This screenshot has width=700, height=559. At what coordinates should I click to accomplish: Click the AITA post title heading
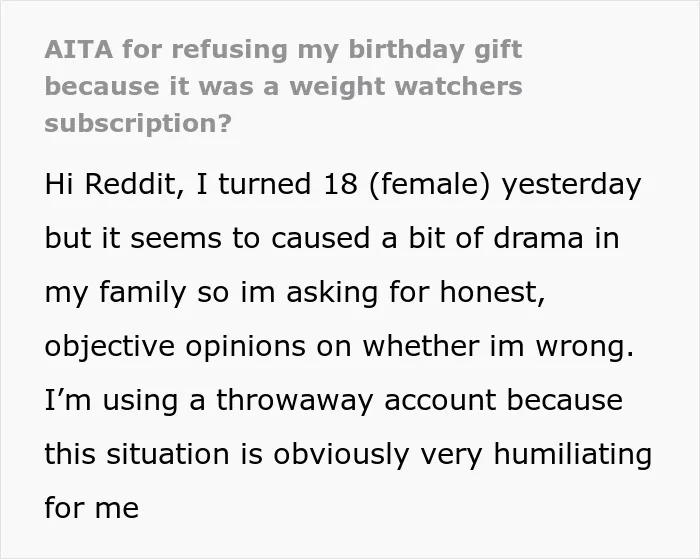[283, 86]
